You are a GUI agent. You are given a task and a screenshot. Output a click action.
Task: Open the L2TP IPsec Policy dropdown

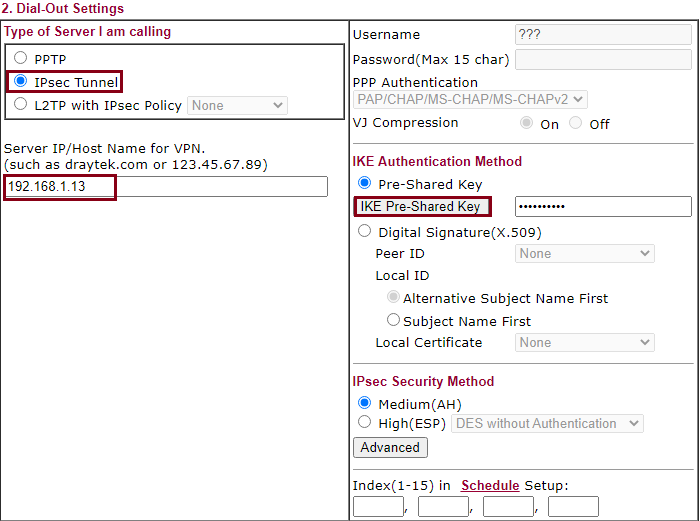(x=237, y=105)
